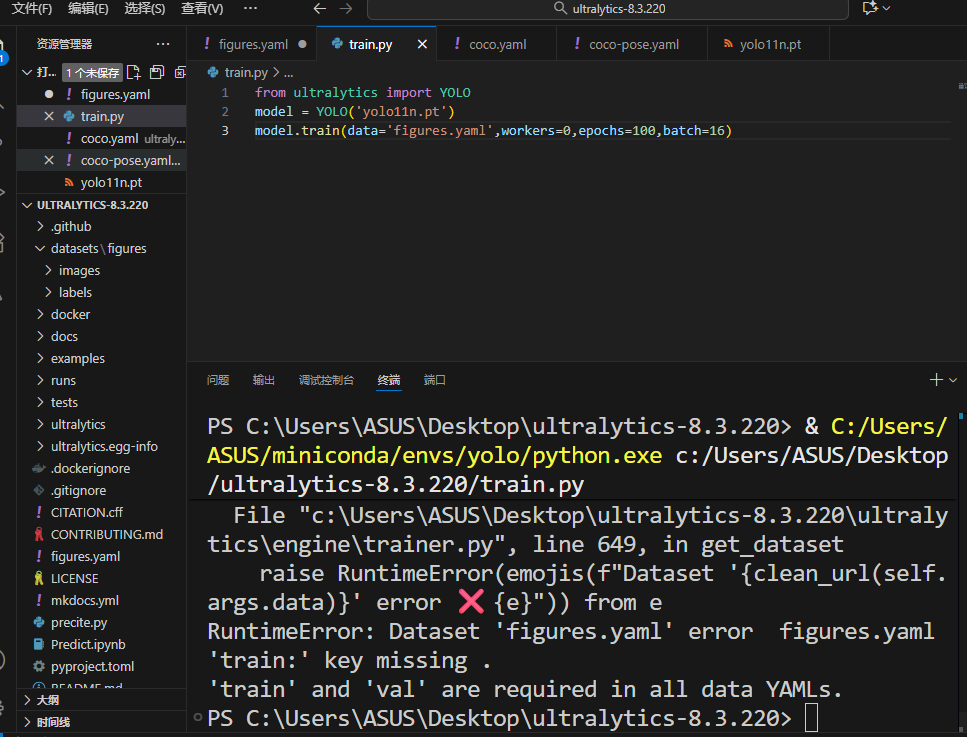This screenshot has height=737, width=967.
Task: Close train.py in open editors list
Action: point(49,116)
